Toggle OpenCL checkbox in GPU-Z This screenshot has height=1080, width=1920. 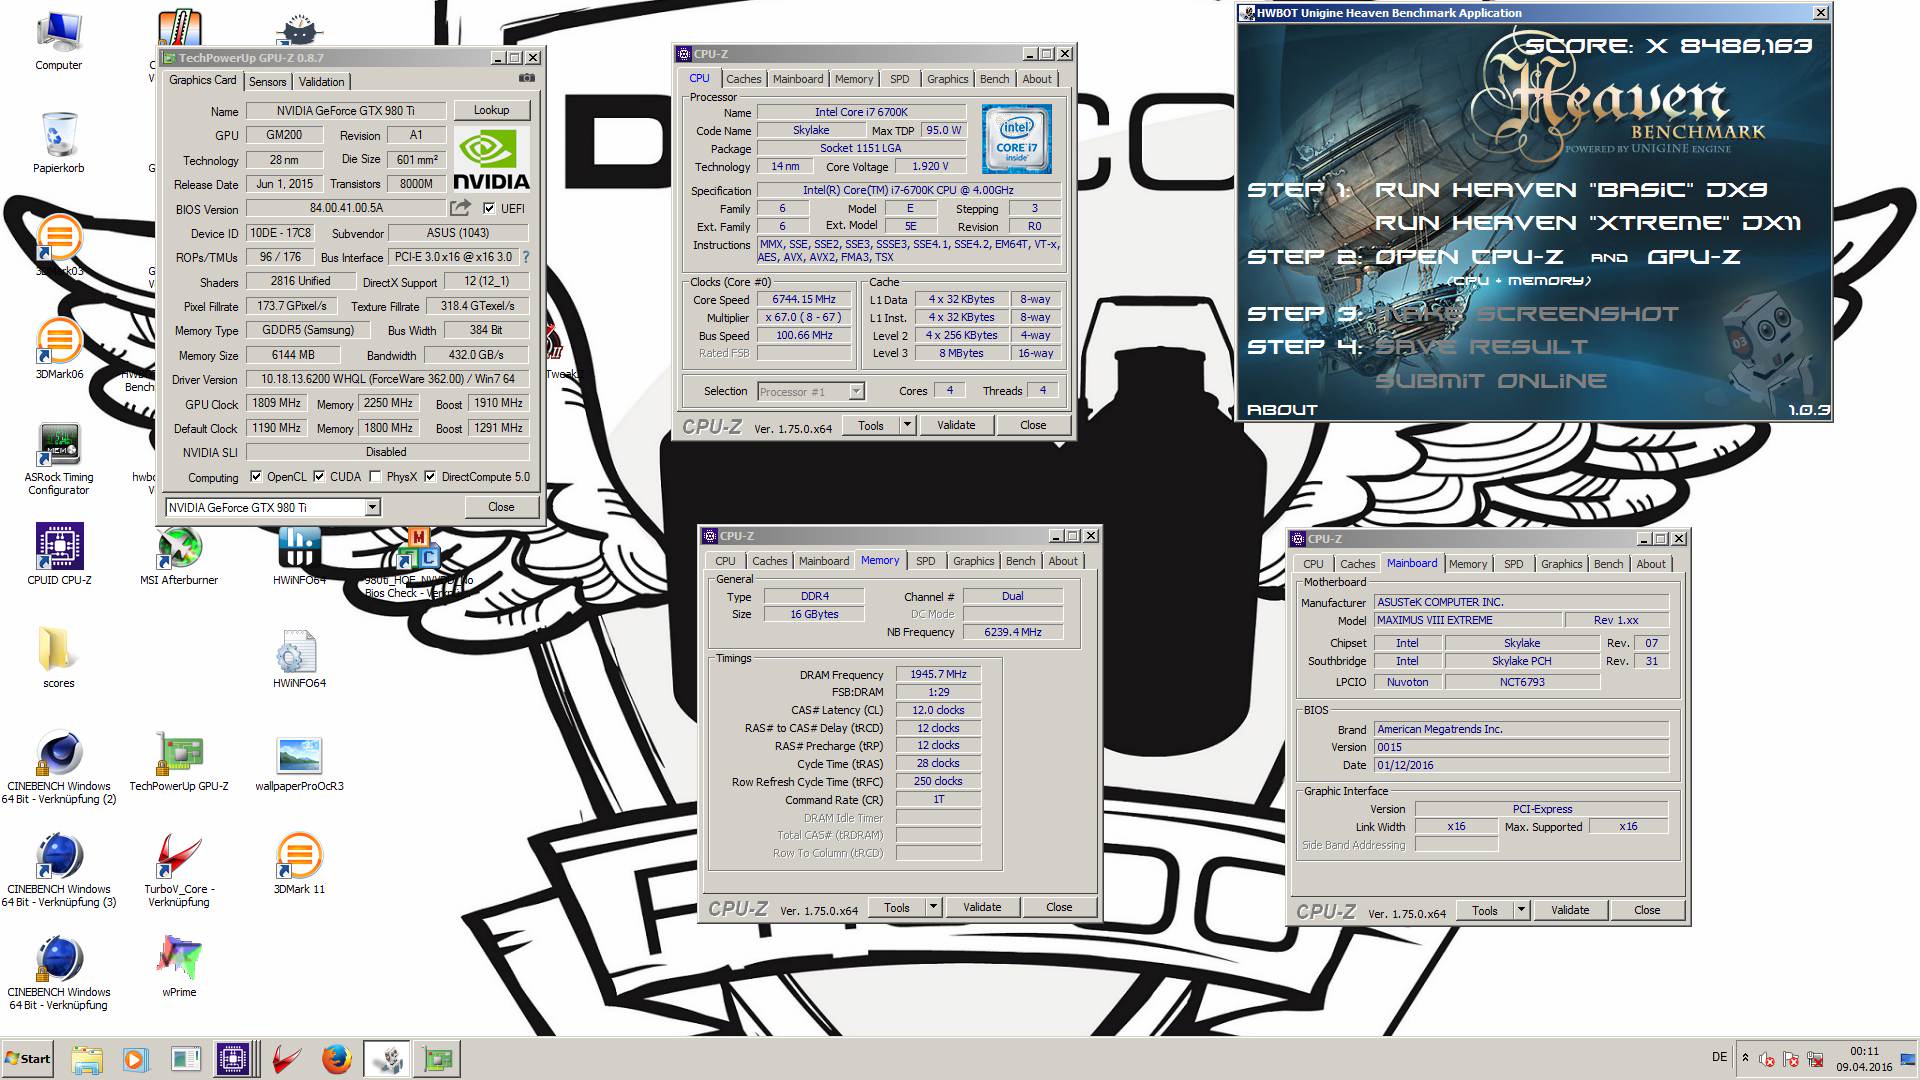(x=256, y=477)
